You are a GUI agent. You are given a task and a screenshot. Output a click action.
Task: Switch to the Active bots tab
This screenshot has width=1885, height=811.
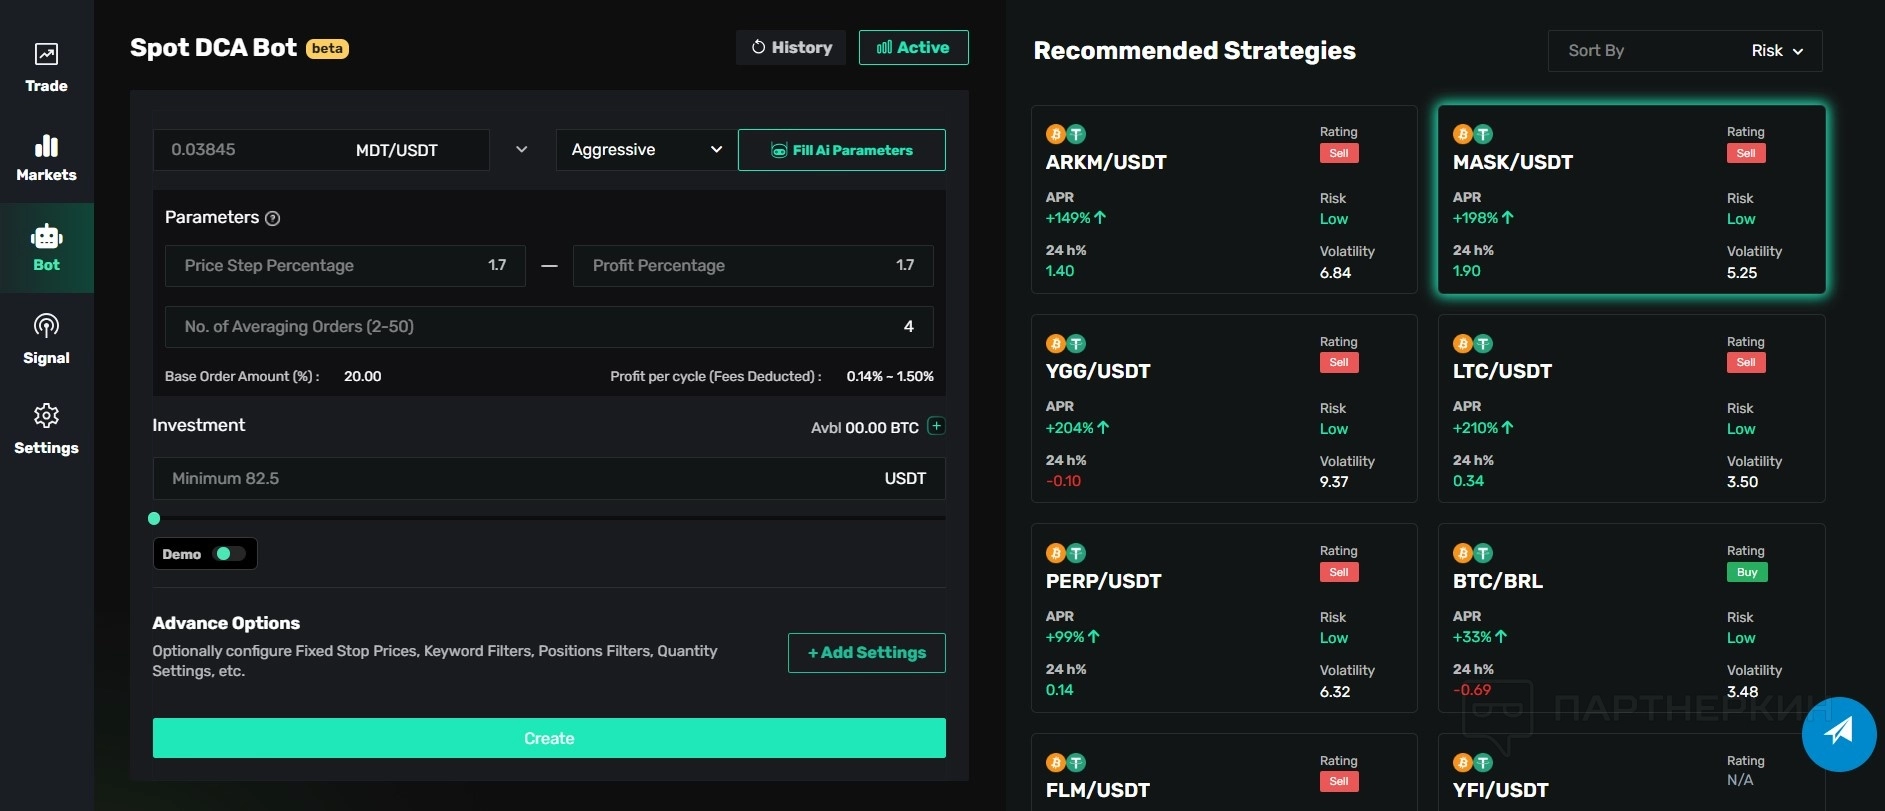(913, 48)
